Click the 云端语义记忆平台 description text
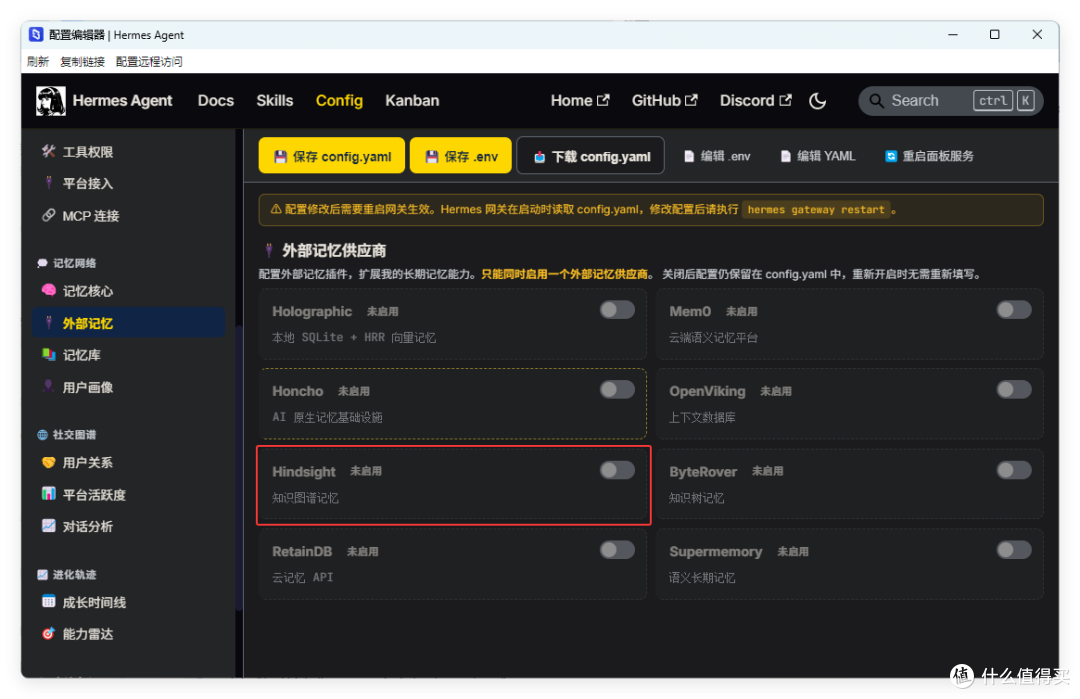Image resolution: width=1080 pixels, height=699 pixels. tap(713, 337)
